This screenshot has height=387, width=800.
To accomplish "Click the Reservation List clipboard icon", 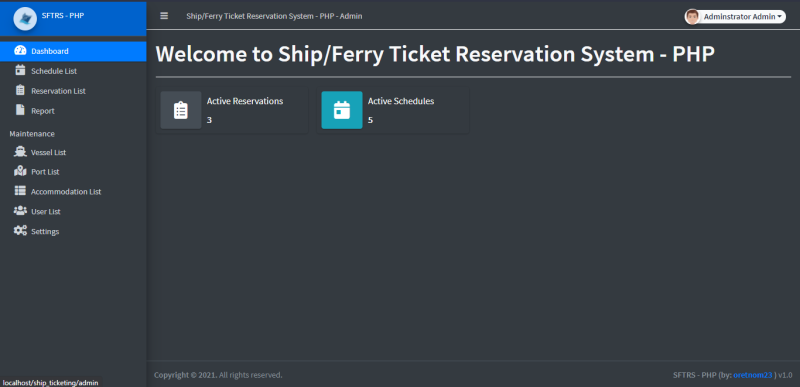I will click(20, 90).
